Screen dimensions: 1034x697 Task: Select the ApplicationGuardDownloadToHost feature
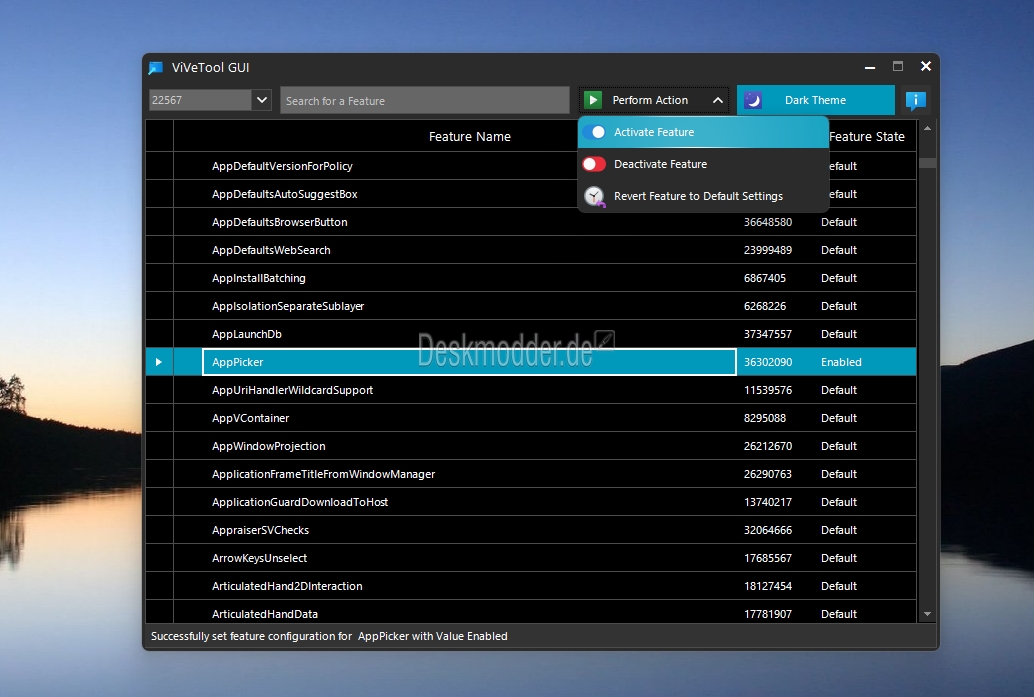pos(300,502)
